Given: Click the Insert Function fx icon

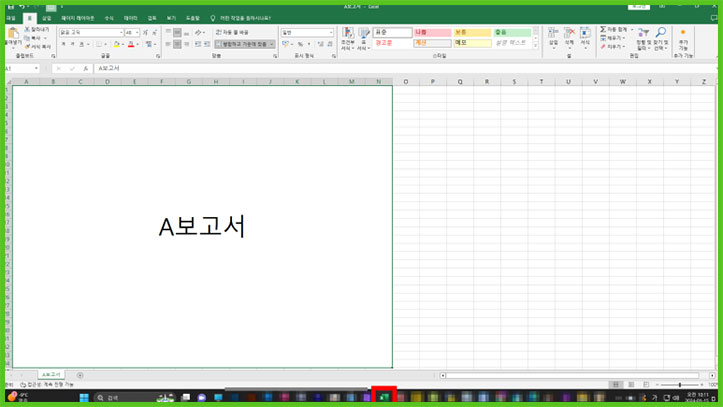Looking at the screenshot, I should coord(85,68).
